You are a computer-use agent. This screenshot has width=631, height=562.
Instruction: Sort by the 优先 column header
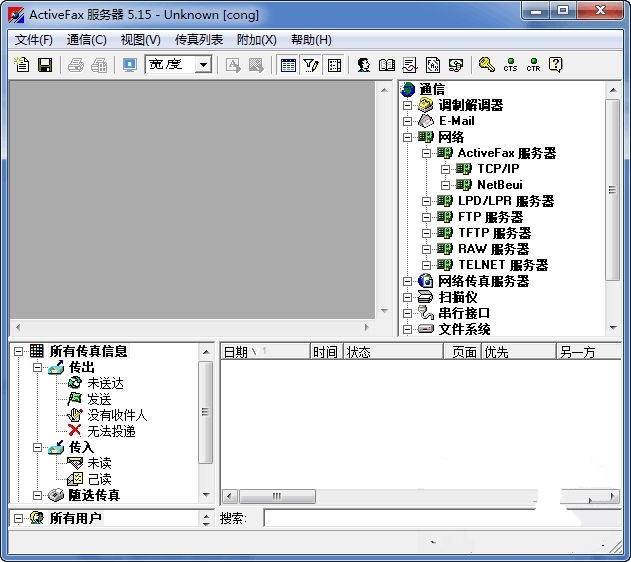tap(518, 352)
